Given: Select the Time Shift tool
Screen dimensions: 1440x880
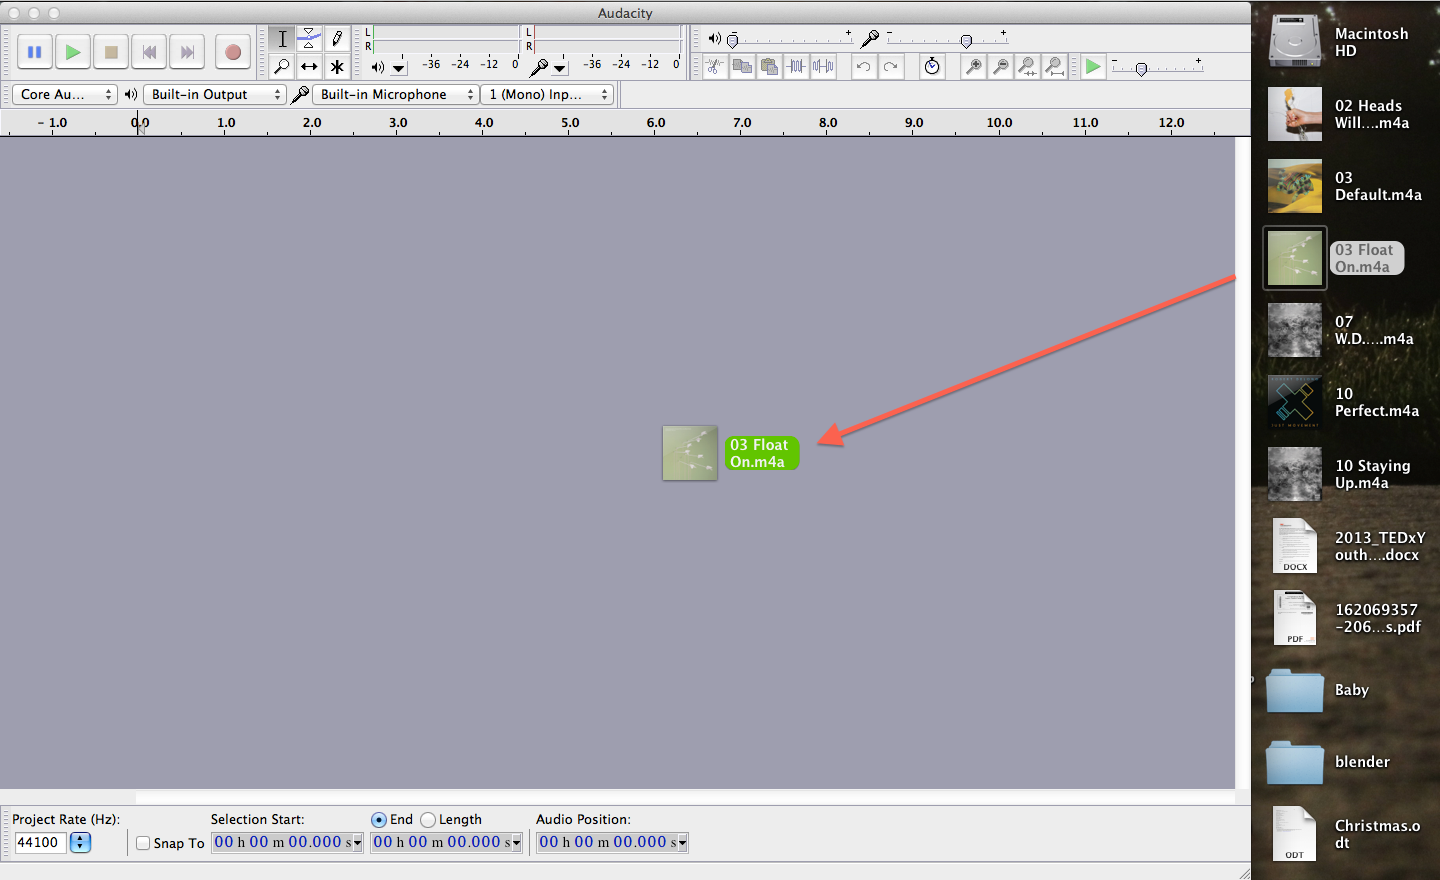Looking at the screenshot, I should pos(309,67).
